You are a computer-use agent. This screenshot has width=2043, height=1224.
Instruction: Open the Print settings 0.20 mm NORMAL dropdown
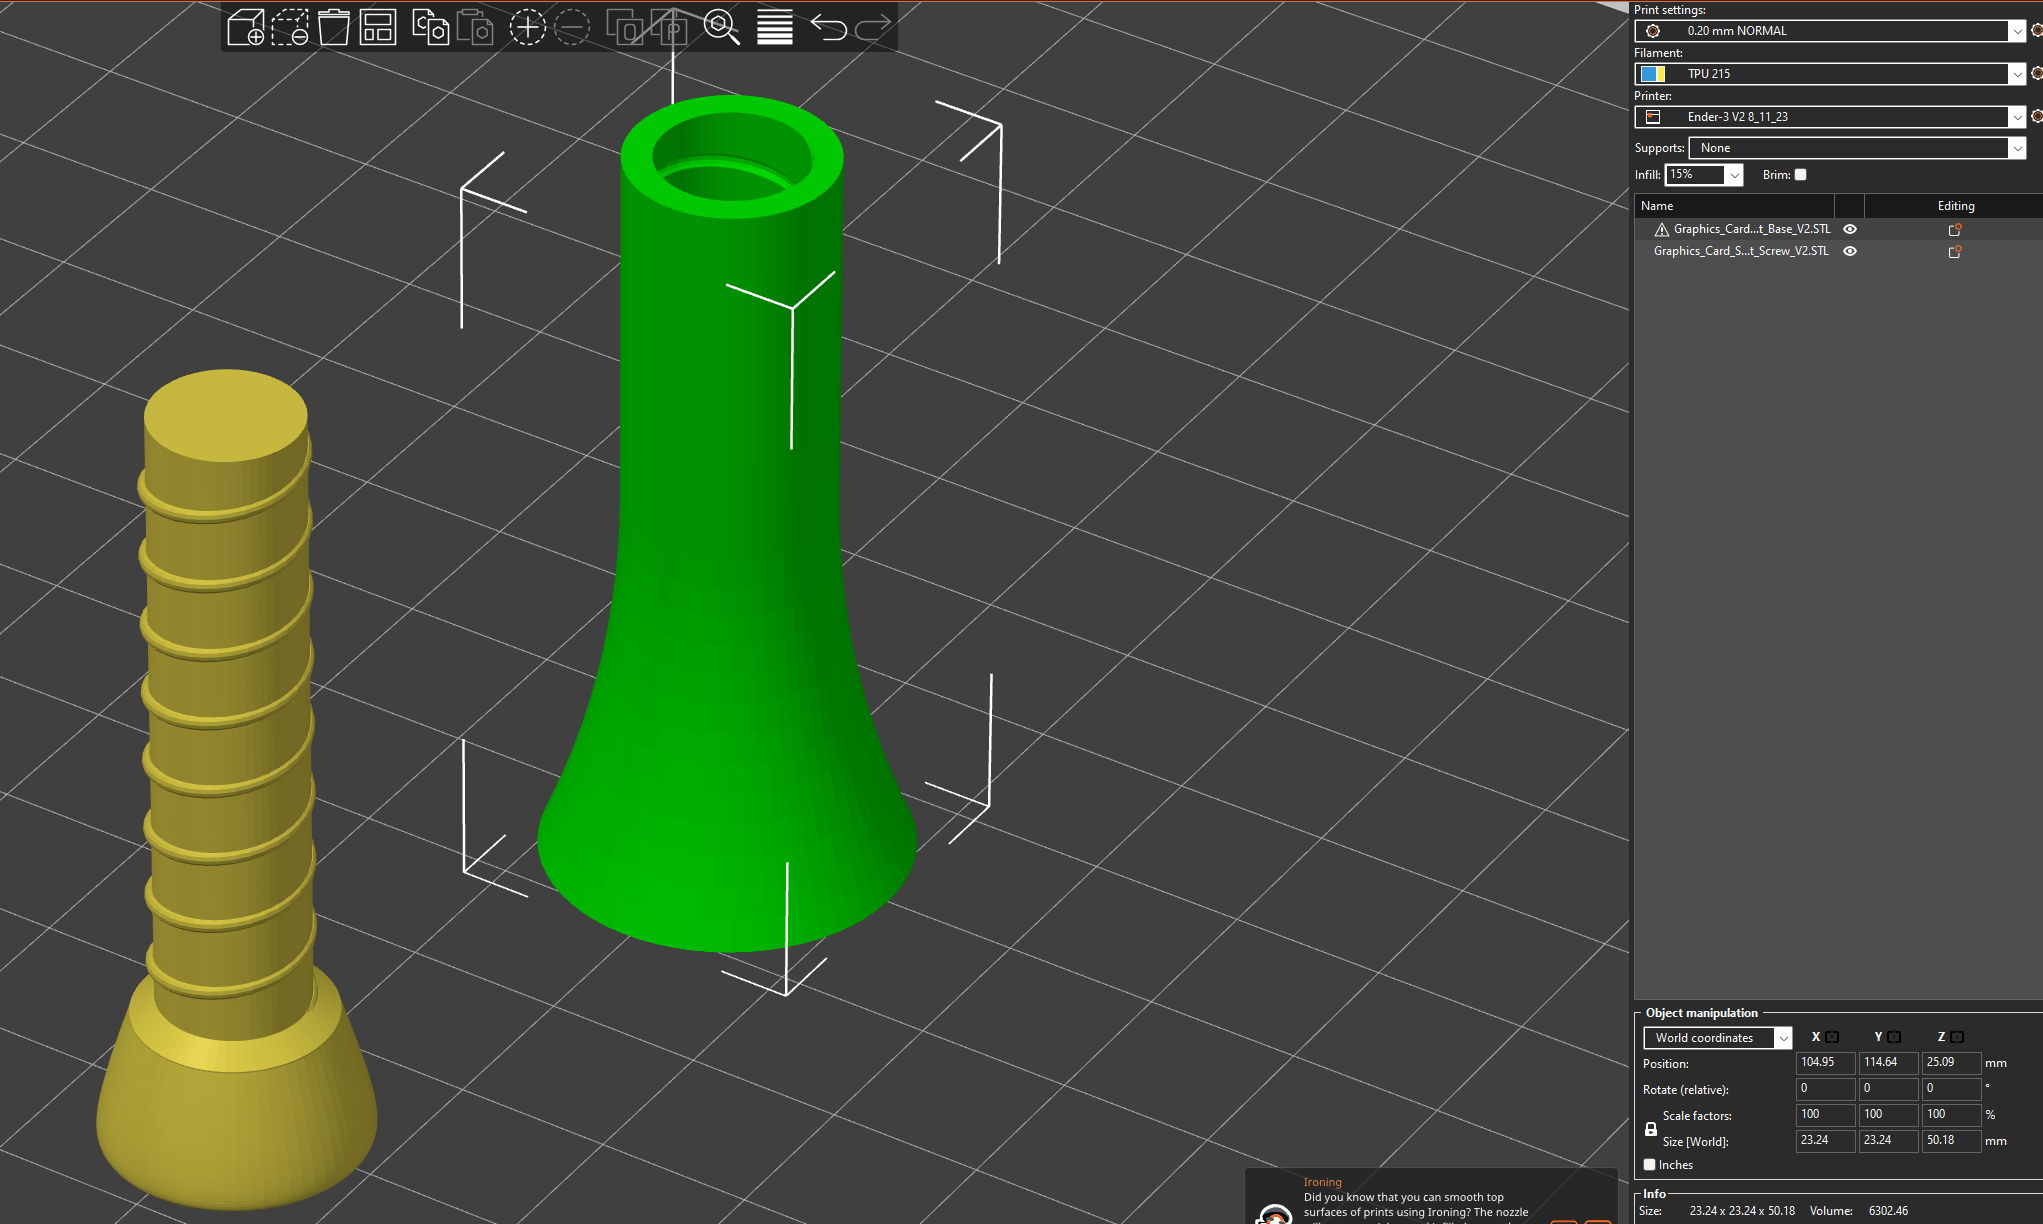coord(1830,31)
